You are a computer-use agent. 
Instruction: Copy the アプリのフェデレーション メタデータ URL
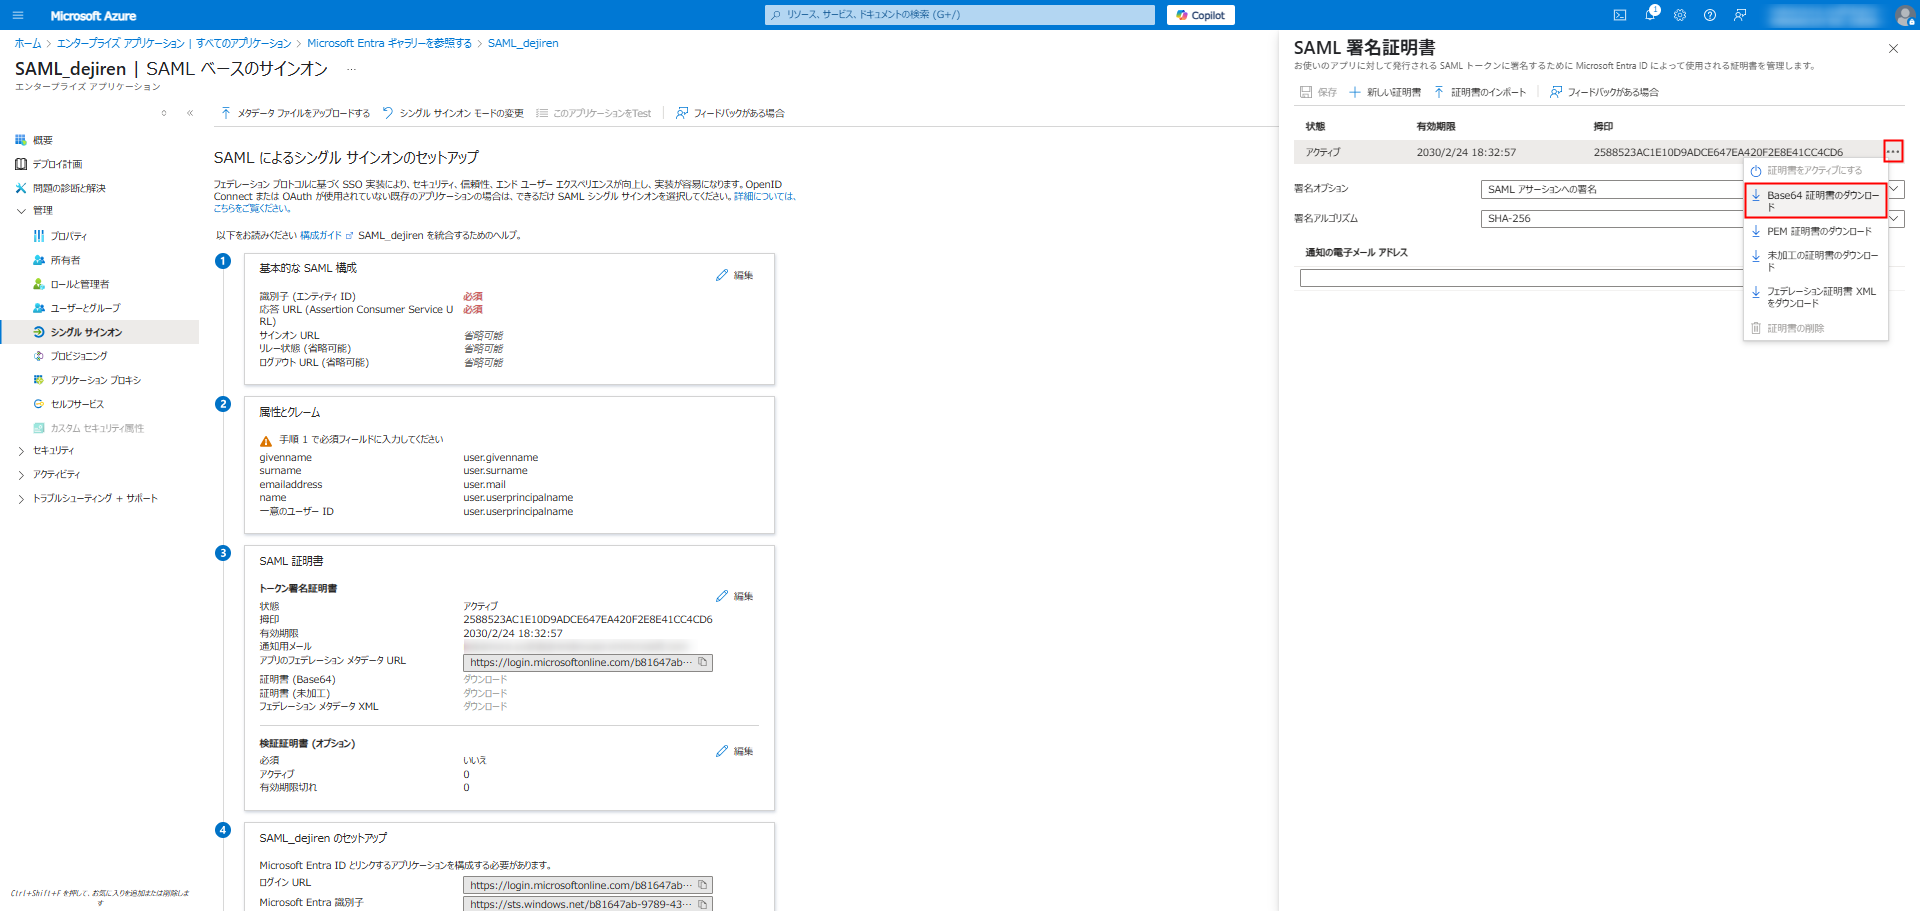(x=703, y=662)
